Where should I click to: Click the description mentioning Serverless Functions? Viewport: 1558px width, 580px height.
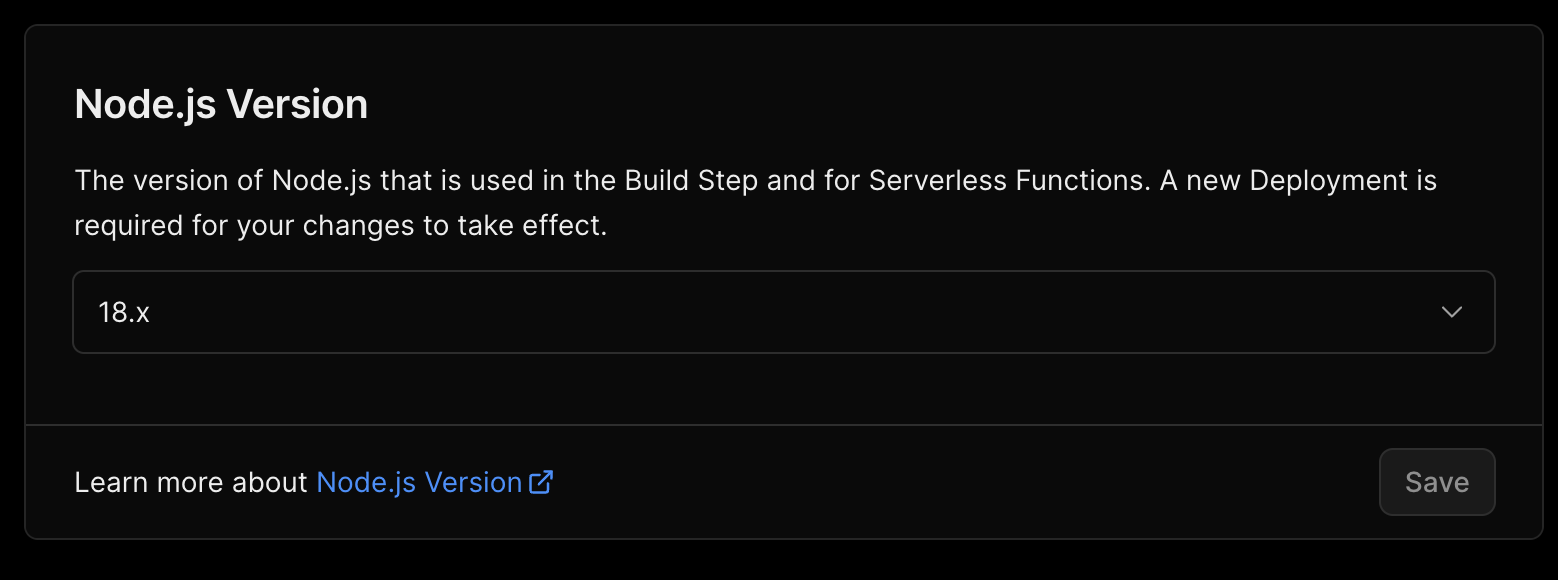tap(755, 203)
